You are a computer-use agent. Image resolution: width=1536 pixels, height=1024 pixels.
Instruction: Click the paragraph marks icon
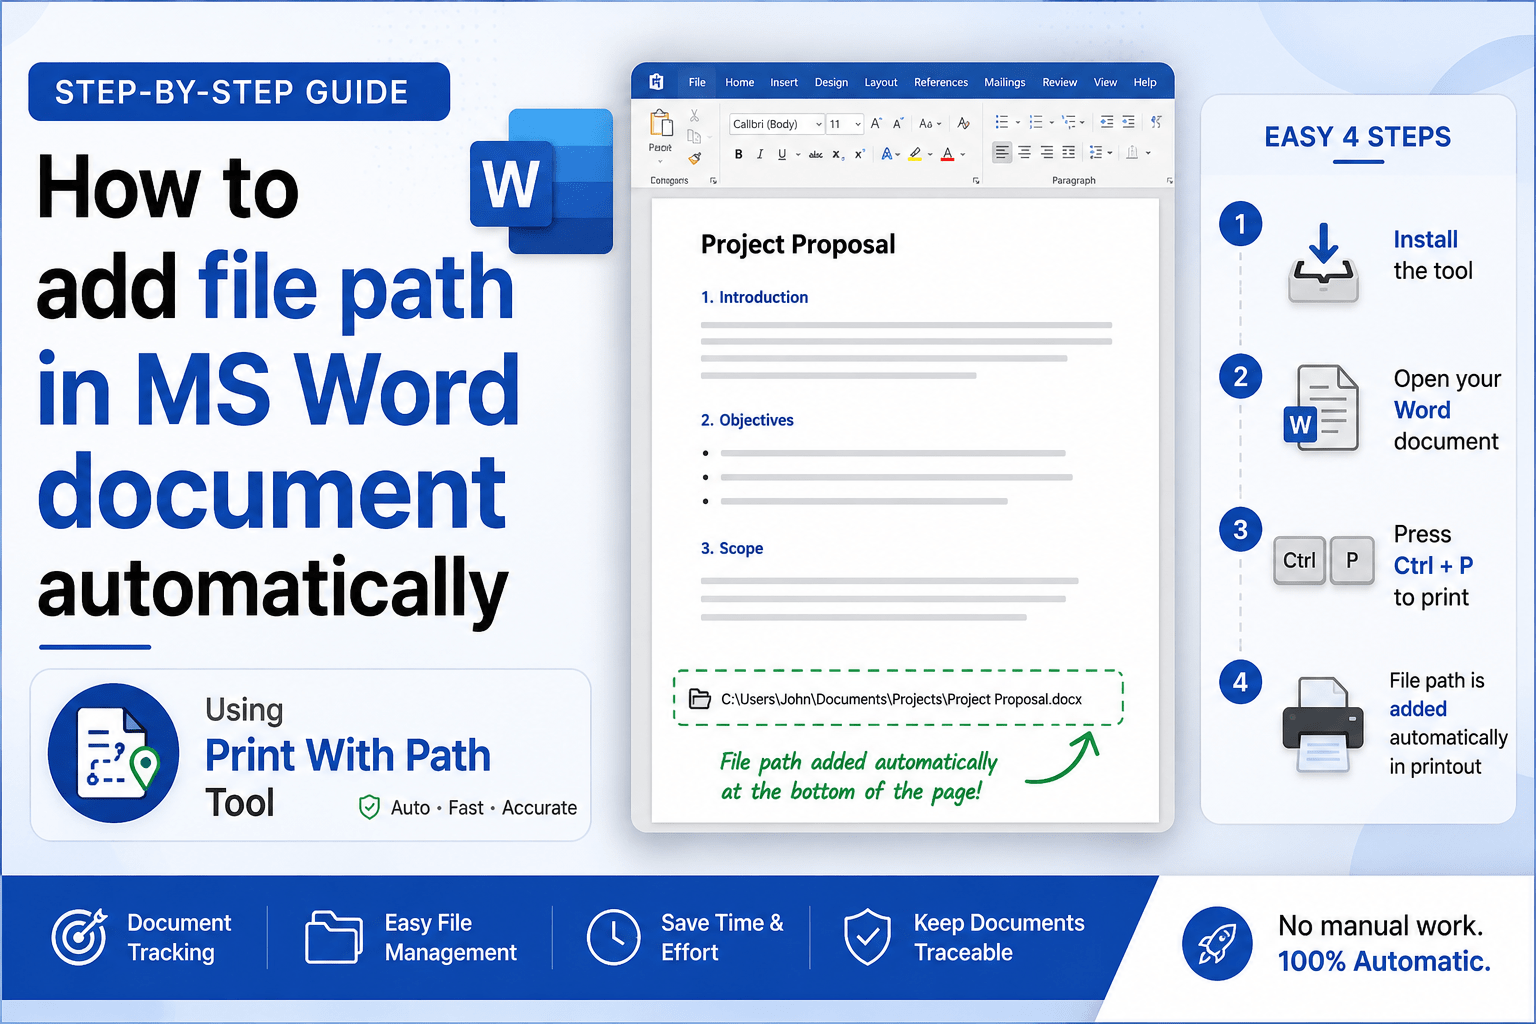pyautogui.click(x=1156, y=122)
